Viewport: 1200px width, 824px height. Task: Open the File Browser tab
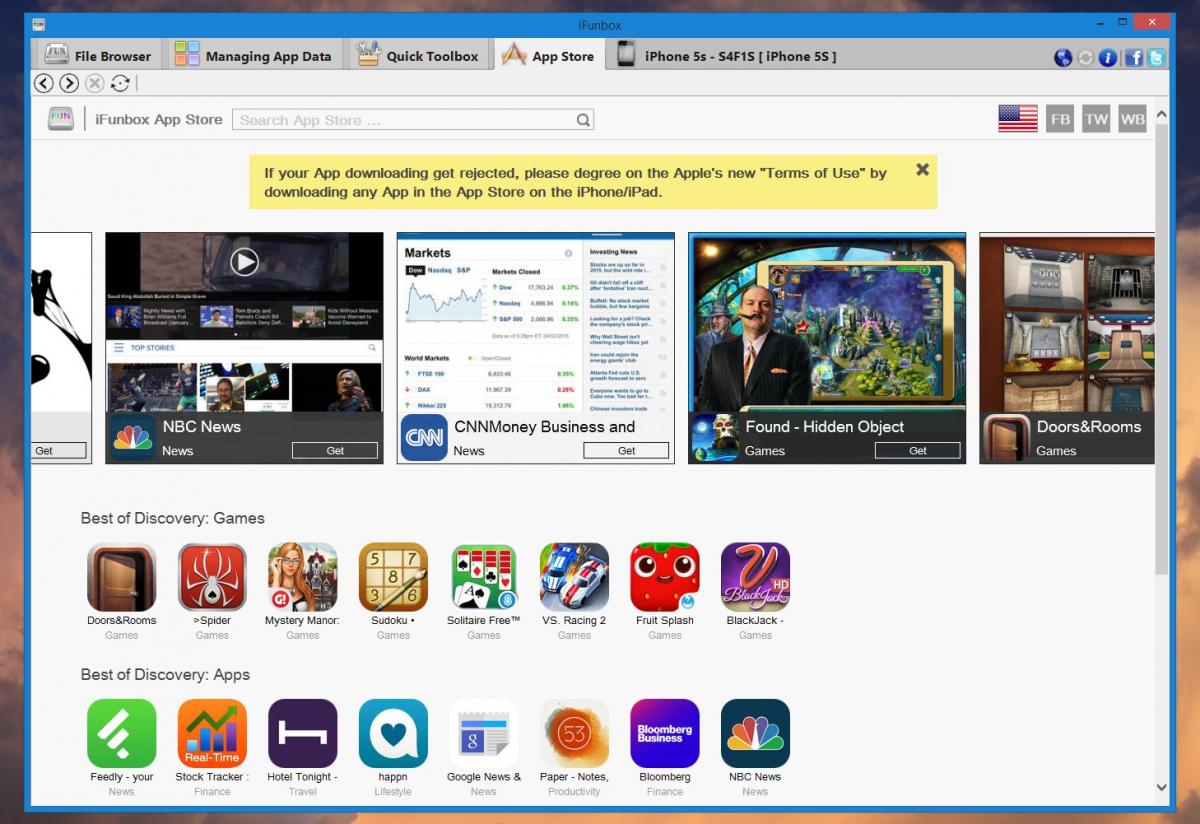click(x=97, y=55)
